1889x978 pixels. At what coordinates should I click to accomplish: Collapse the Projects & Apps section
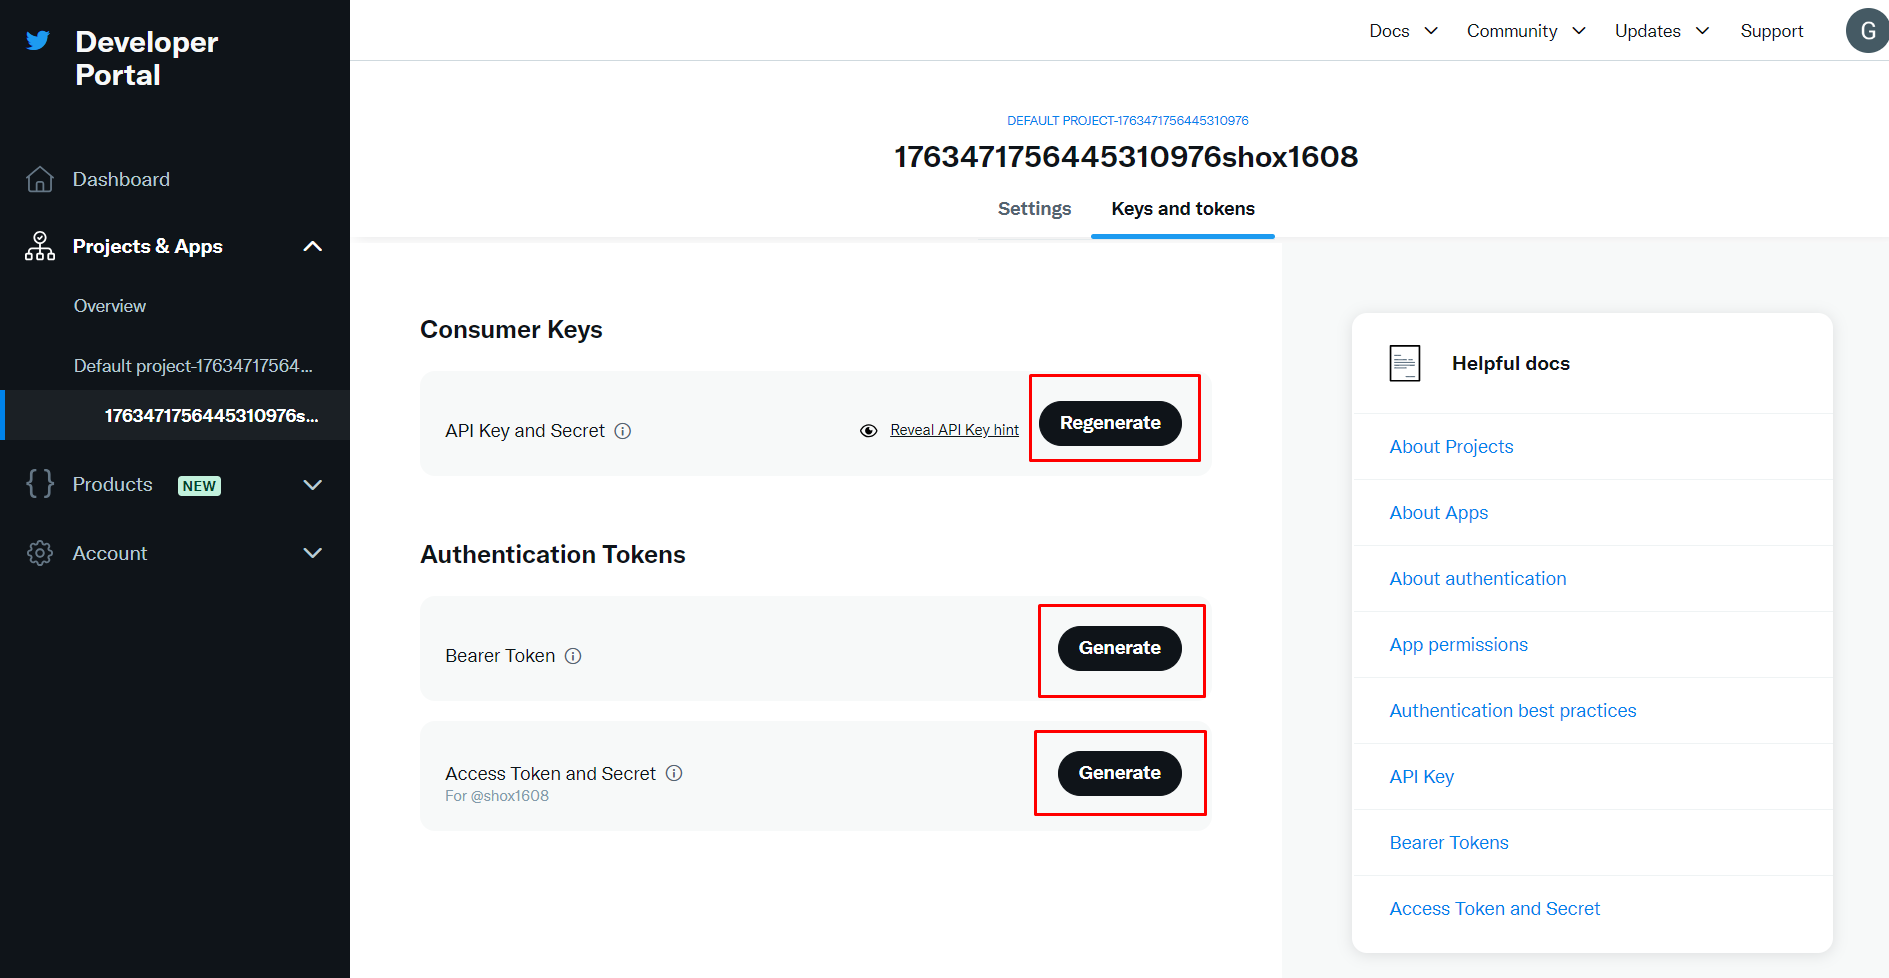pos(312,246)
